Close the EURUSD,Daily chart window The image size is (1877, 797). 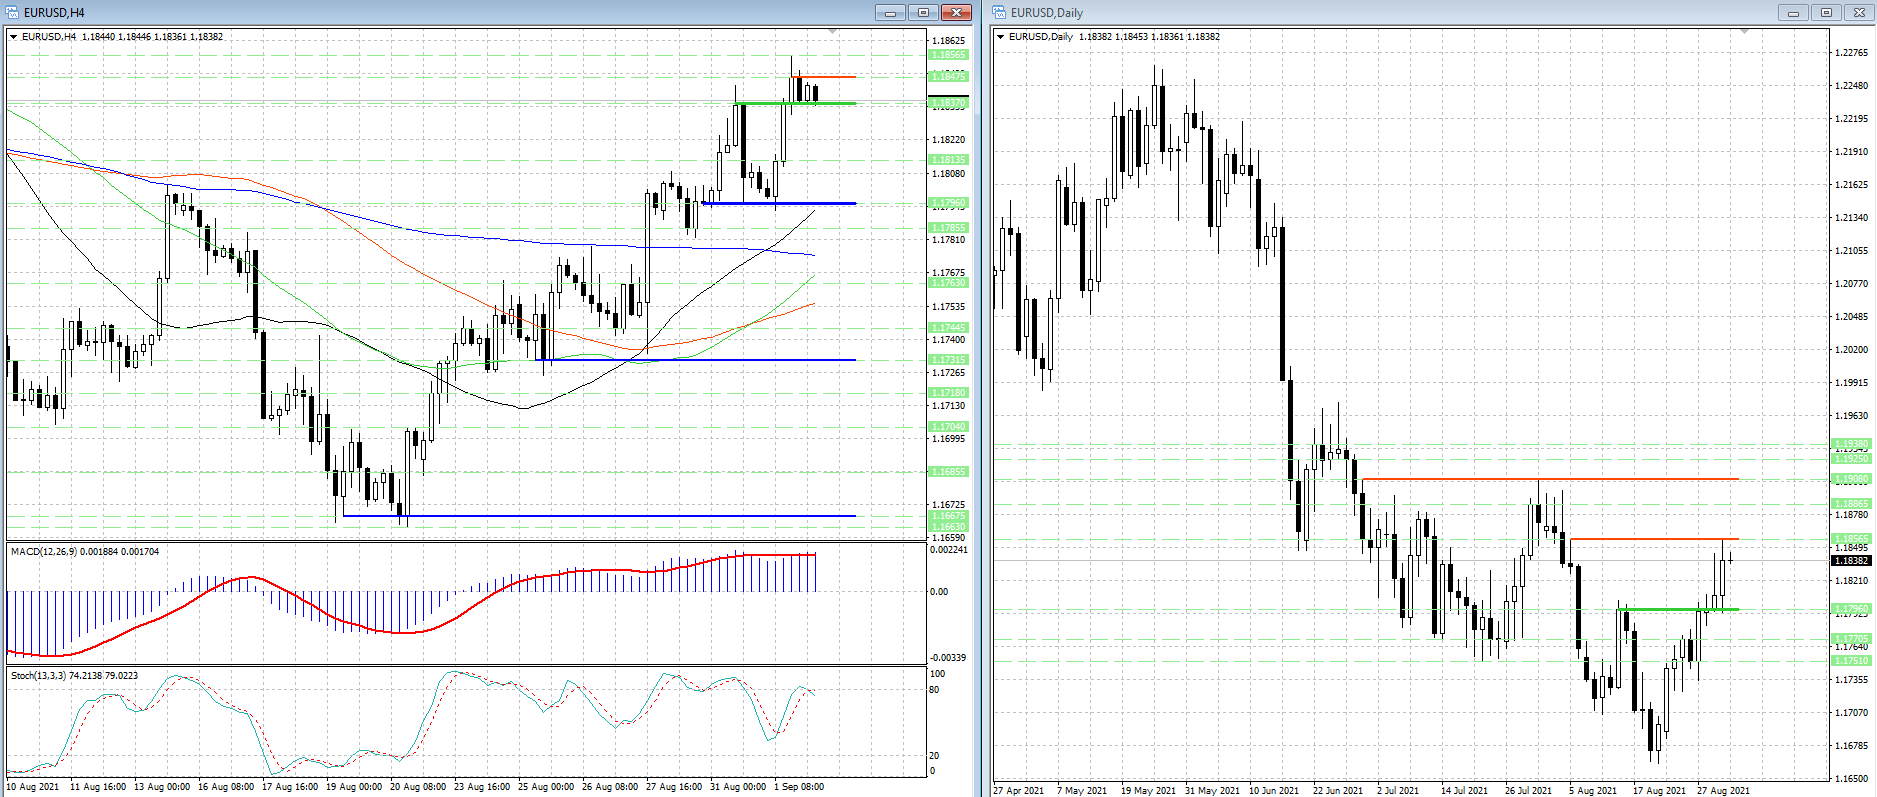1859,12
